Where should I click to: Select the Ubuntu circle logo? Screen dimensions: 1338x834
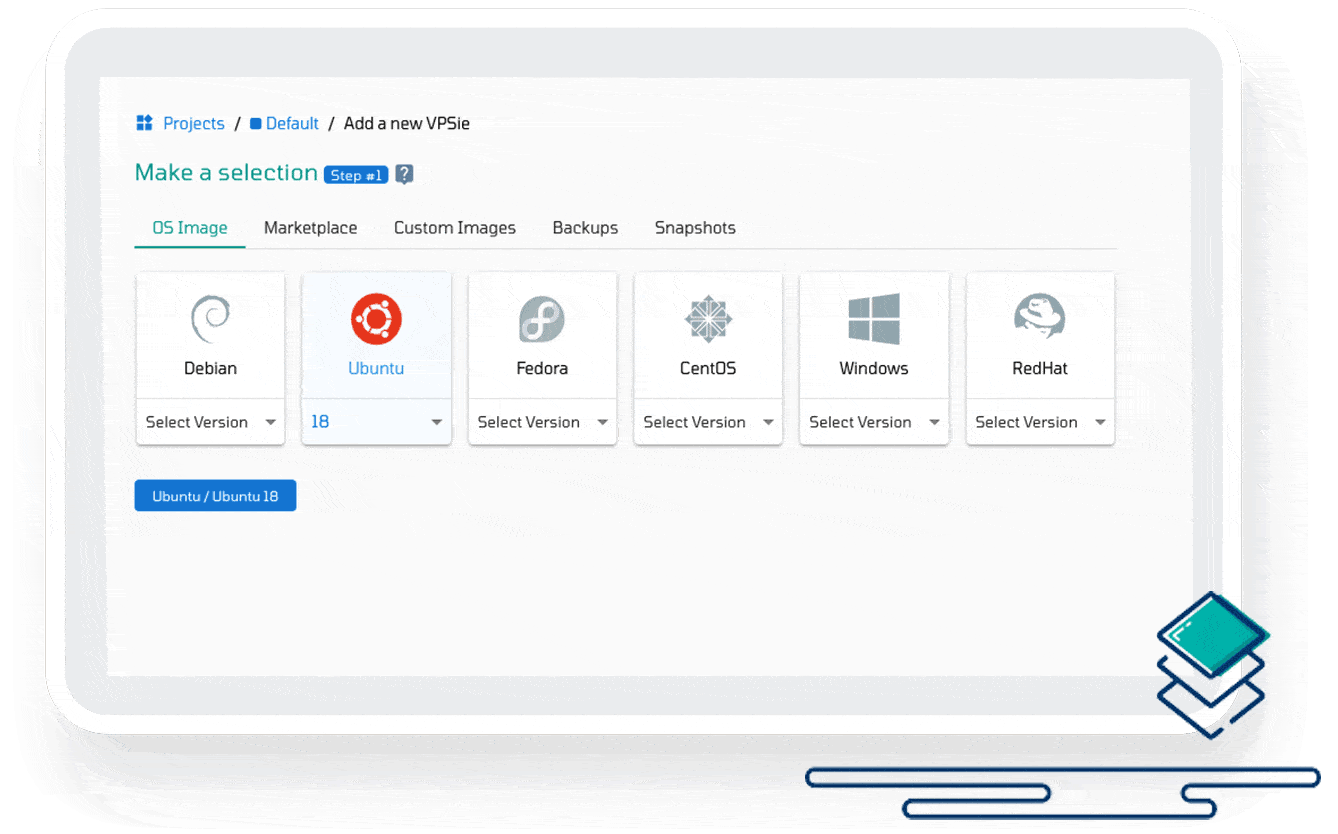click(376, 320)
